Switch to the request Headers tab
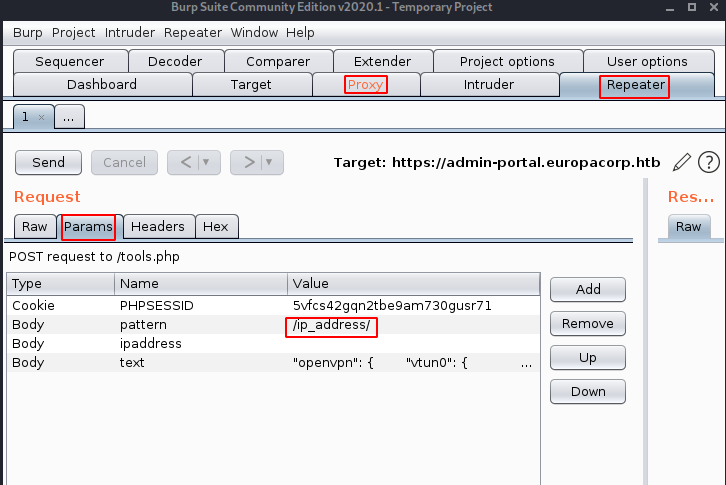This screenshot has width=726, height=485. [157, 227]
